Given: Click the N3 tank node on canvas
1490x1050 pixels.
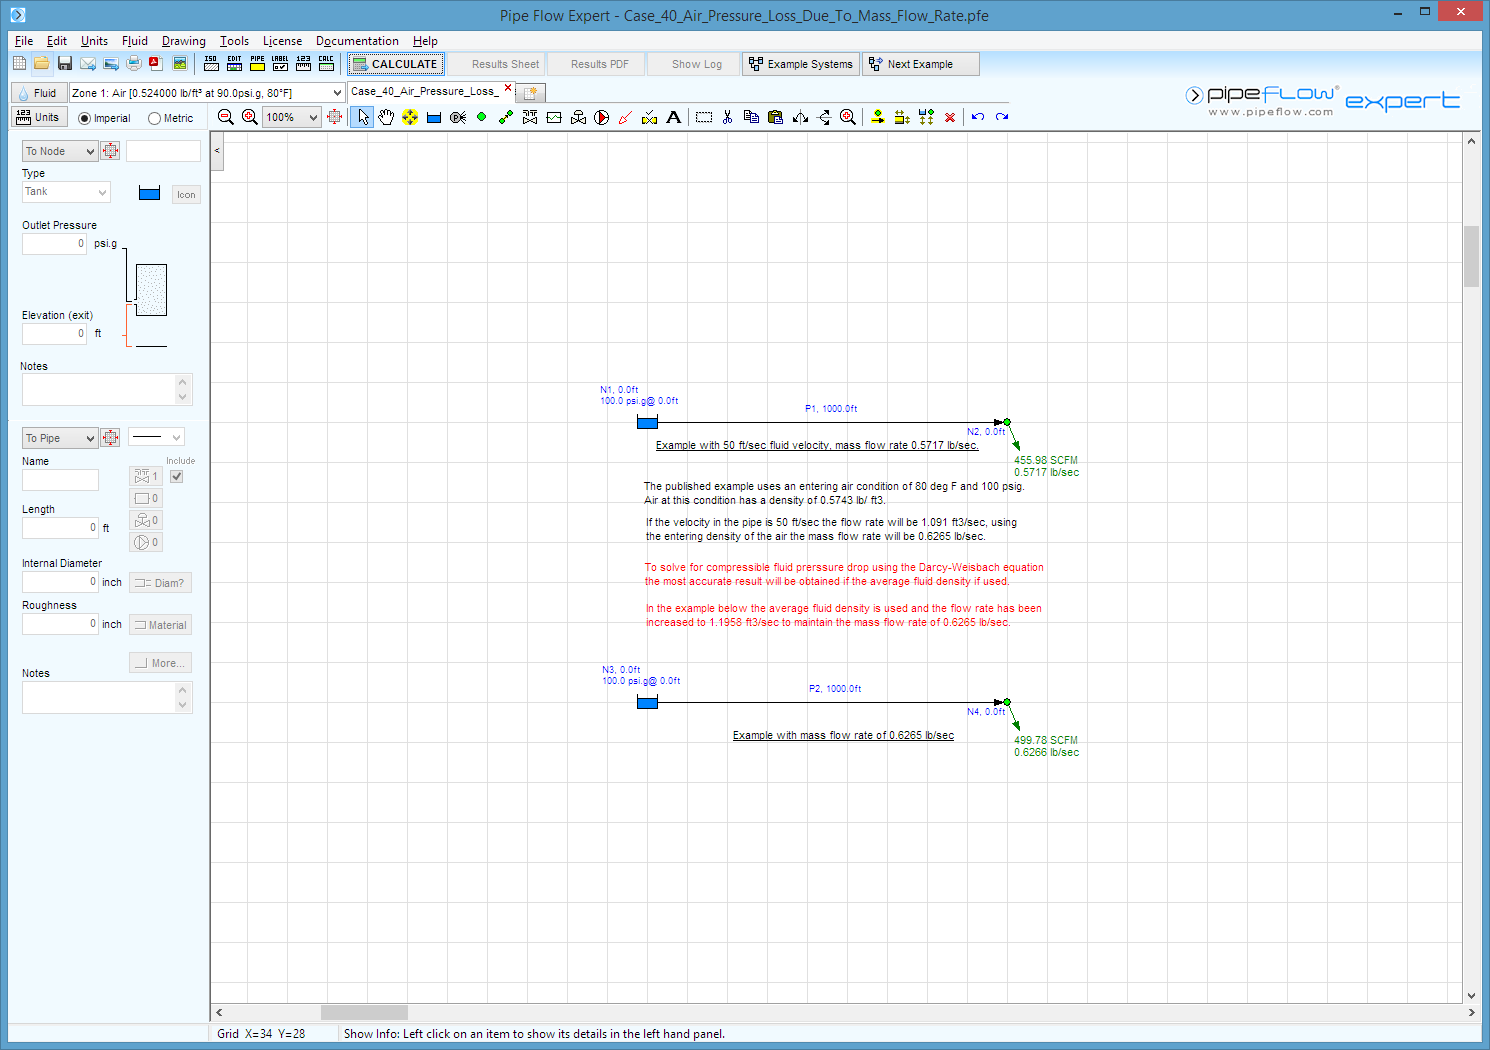Looking at the screenshot, I should pyautogui.click(x=647, y=702).
